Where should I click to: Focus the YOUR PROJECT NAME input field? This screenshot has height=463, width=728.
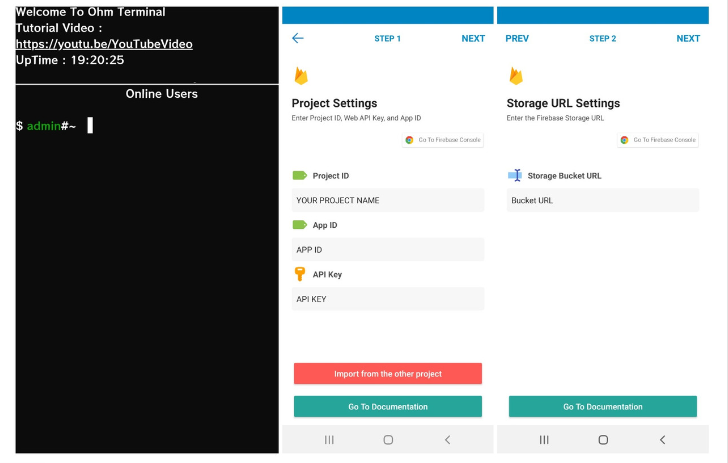coord(387,200)
